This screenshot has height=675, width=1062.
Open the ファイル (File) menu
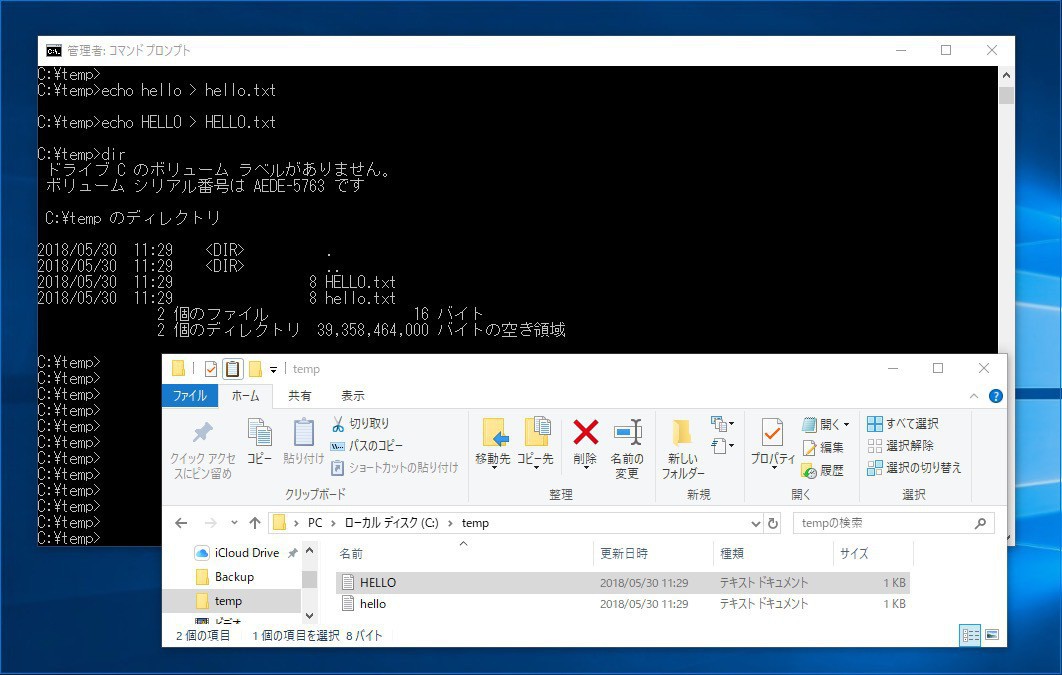(189, 396)
